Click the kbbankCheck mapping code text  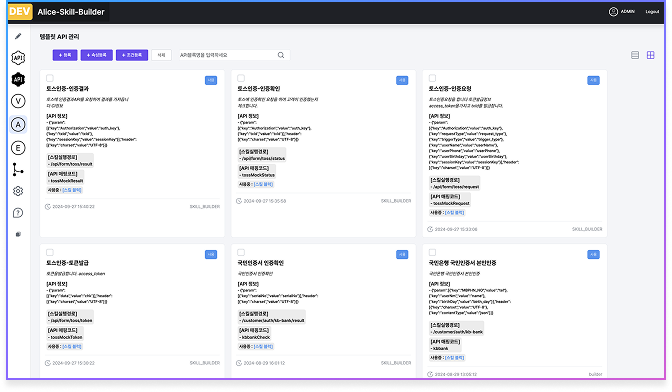click(x=256, y=337)
